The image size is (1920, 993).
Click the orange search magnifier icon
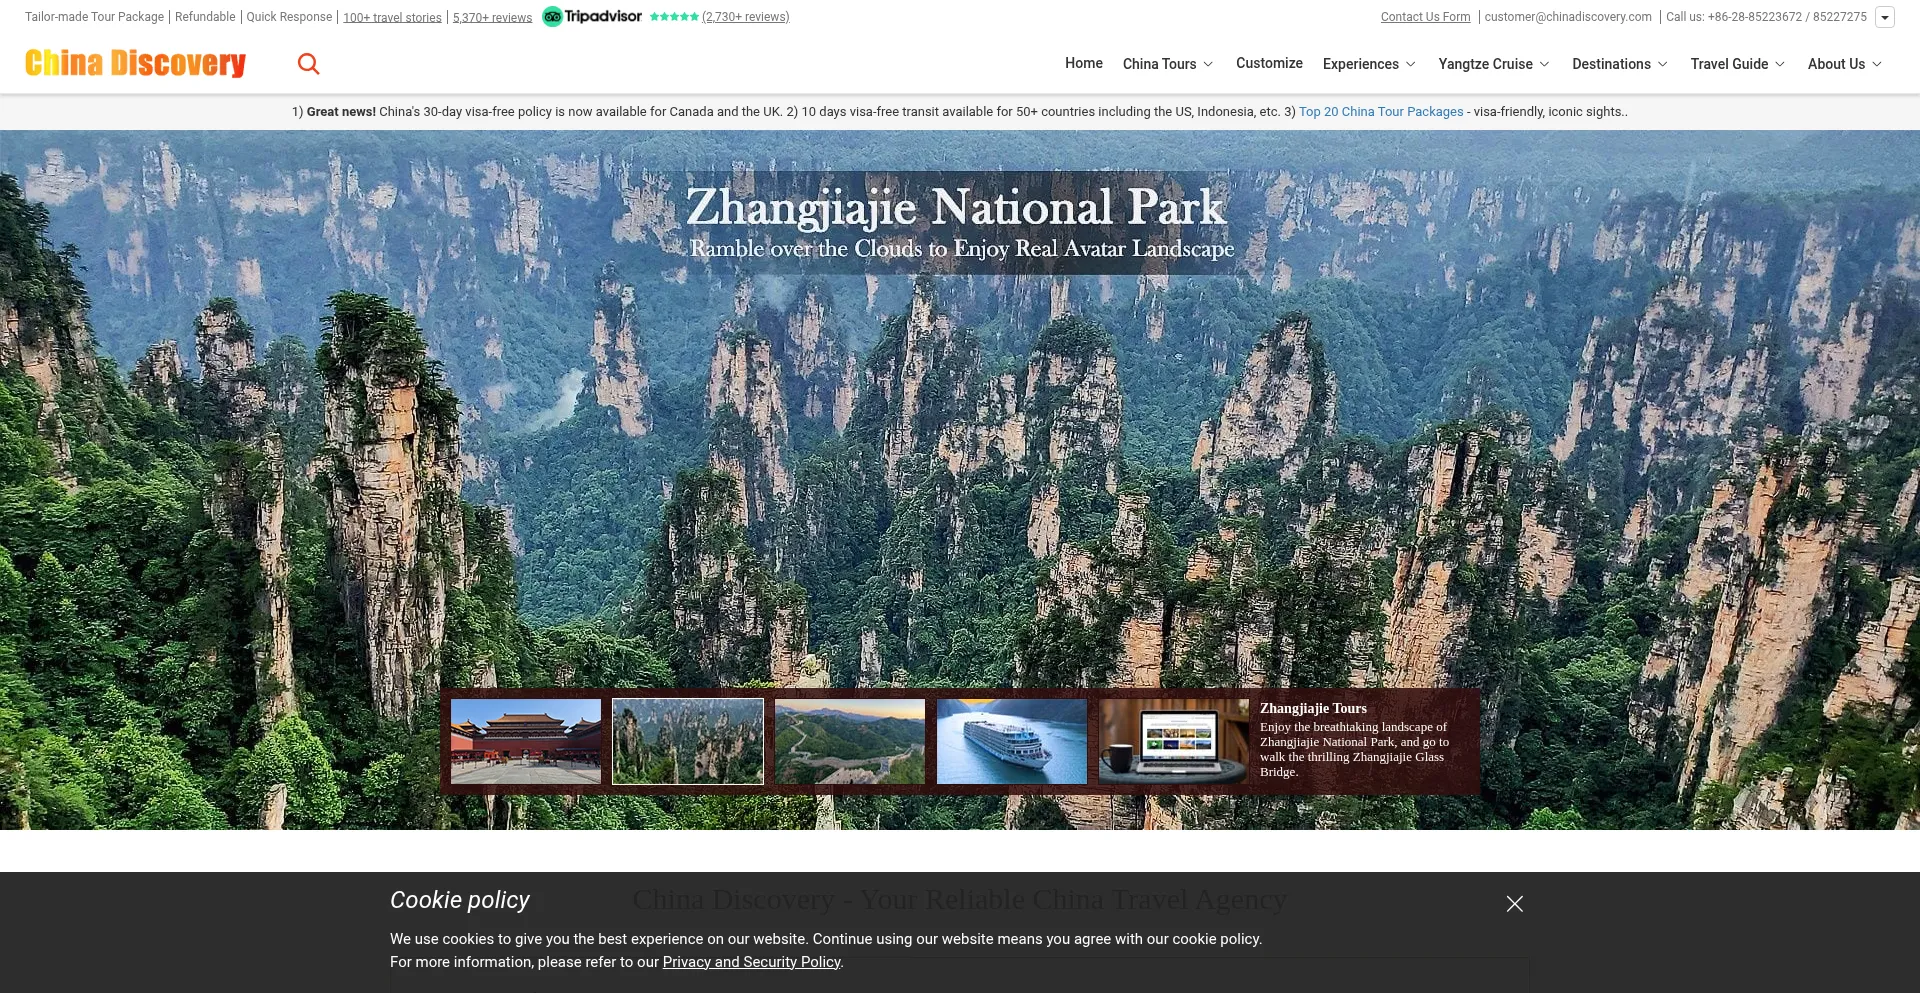tap(309, 64)
